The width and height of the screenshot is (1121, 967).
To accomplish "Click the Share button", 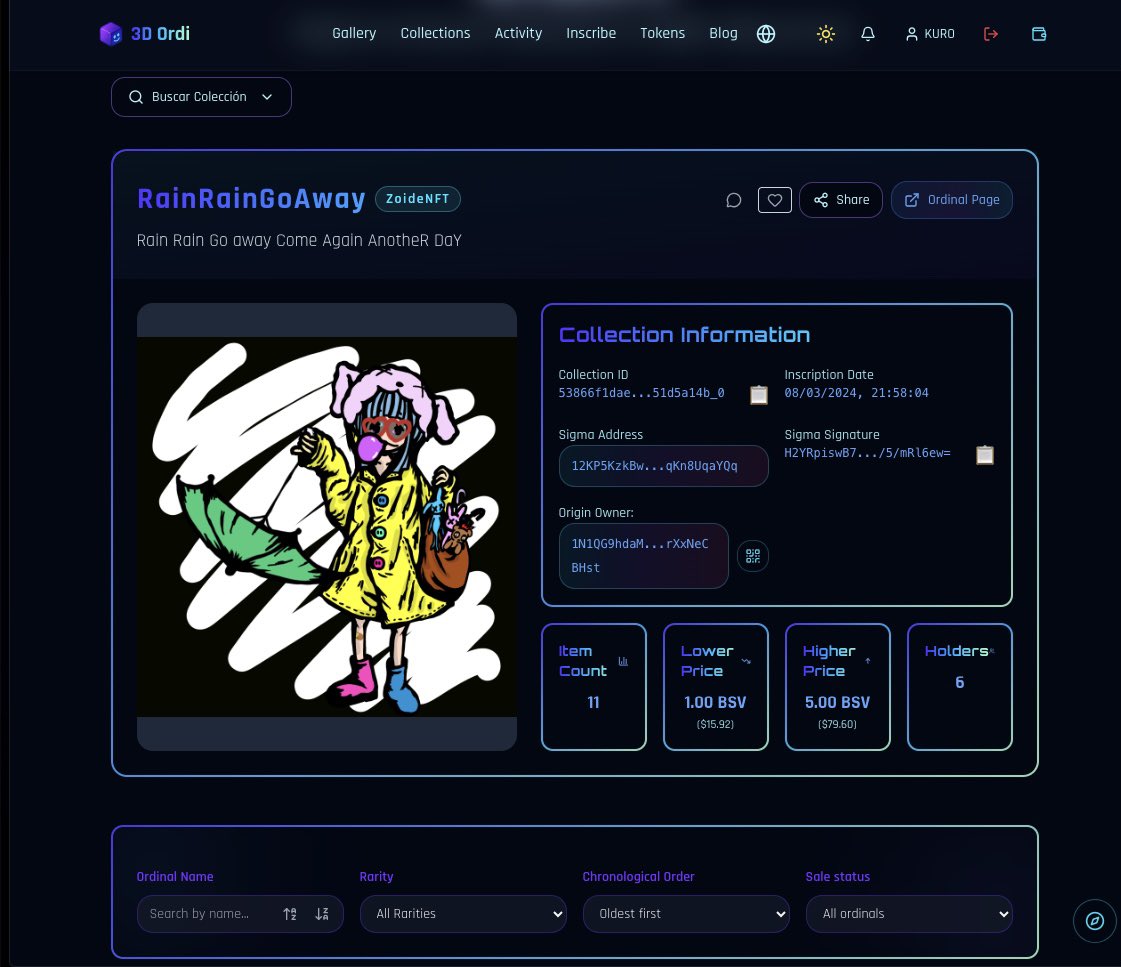I will tap(840, 200).
